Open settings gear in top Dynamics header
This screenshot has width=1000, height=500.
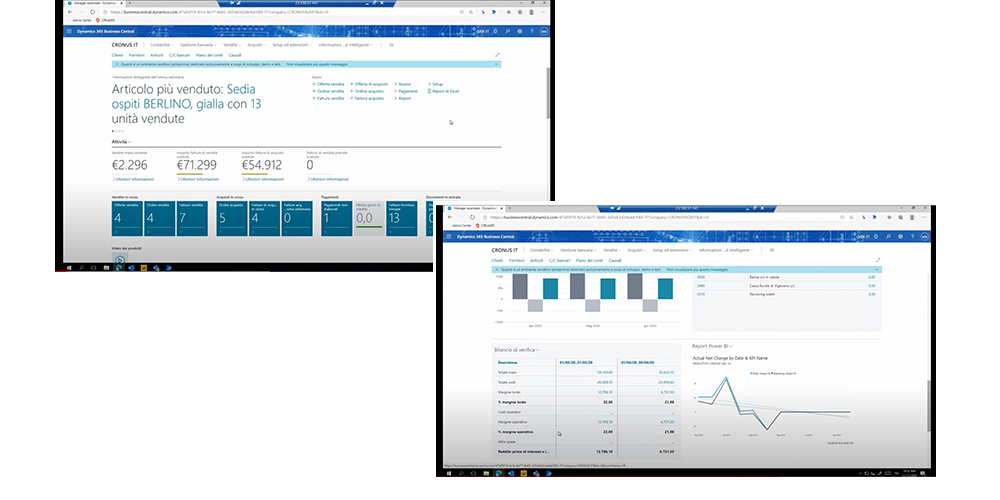(x=519, y=32)
